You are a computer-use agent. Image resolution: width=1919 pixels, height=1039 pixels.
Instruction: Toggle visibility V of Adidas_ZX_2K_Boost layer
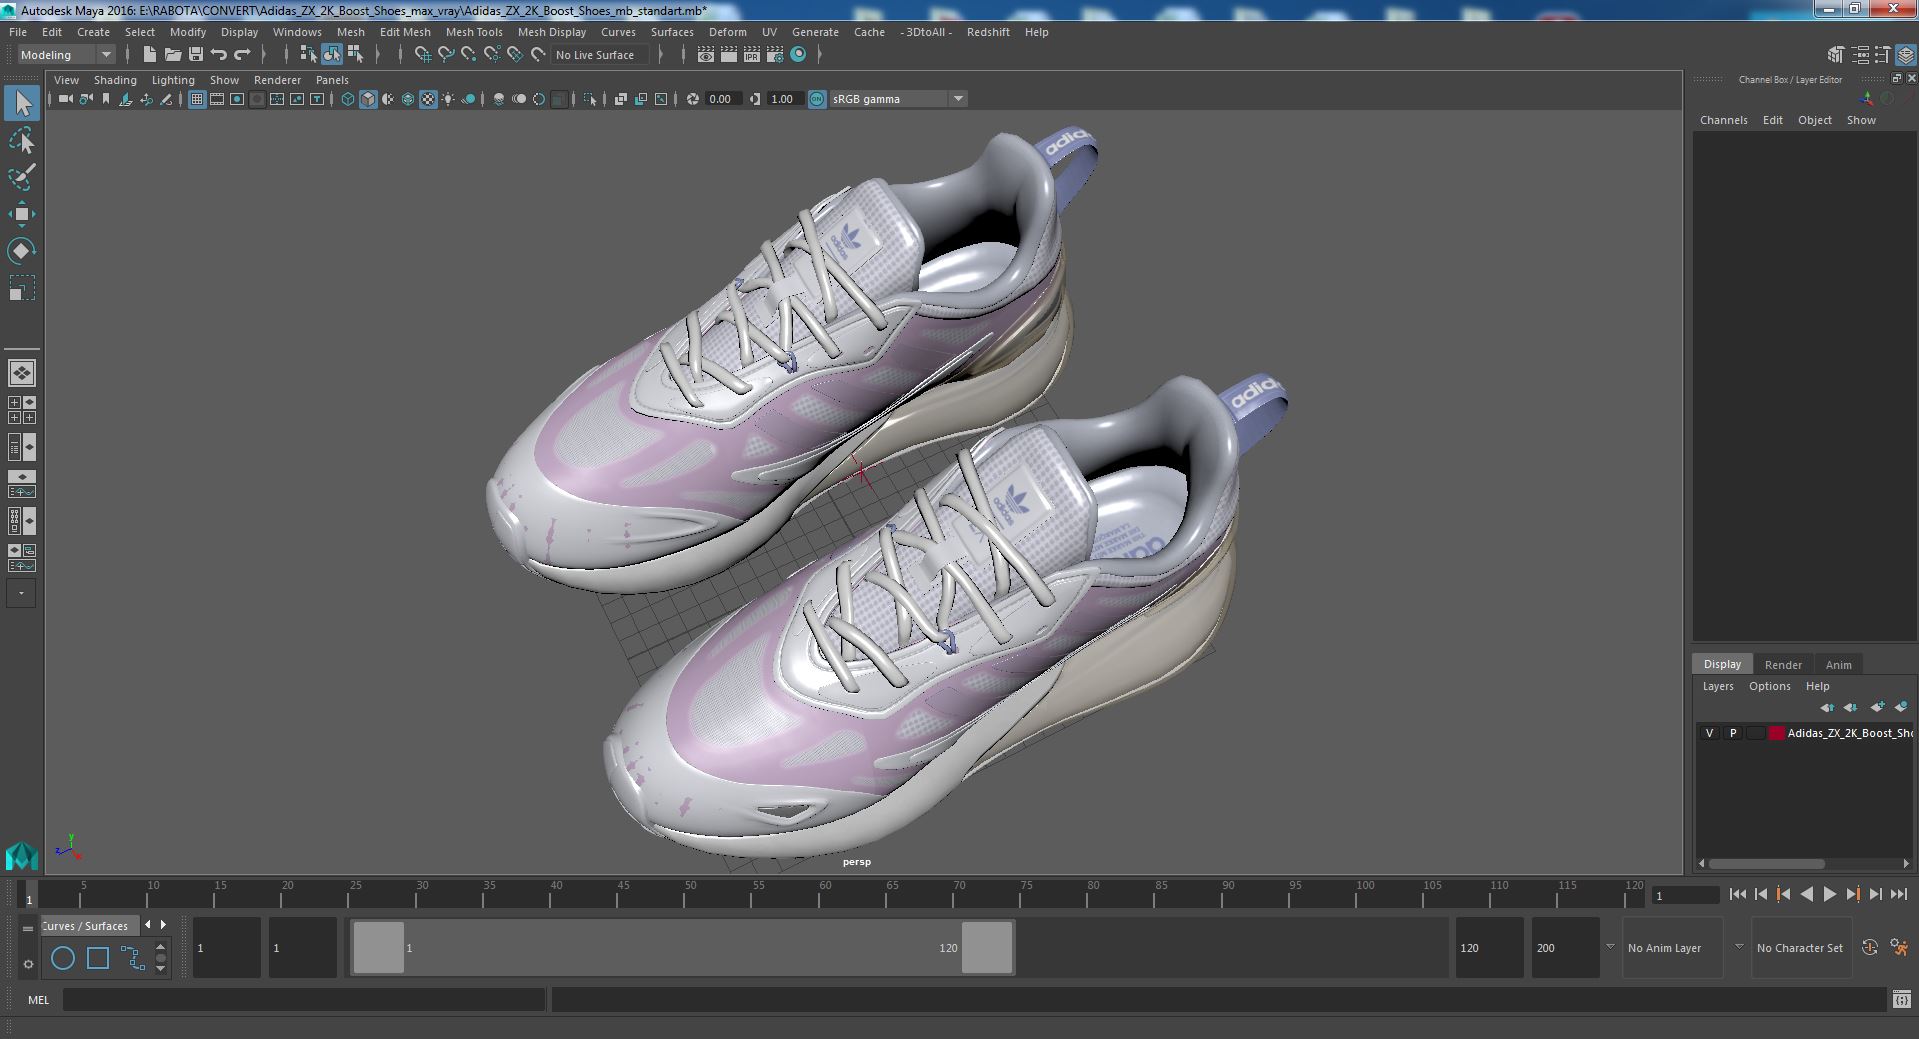[x=1709, y=733]
